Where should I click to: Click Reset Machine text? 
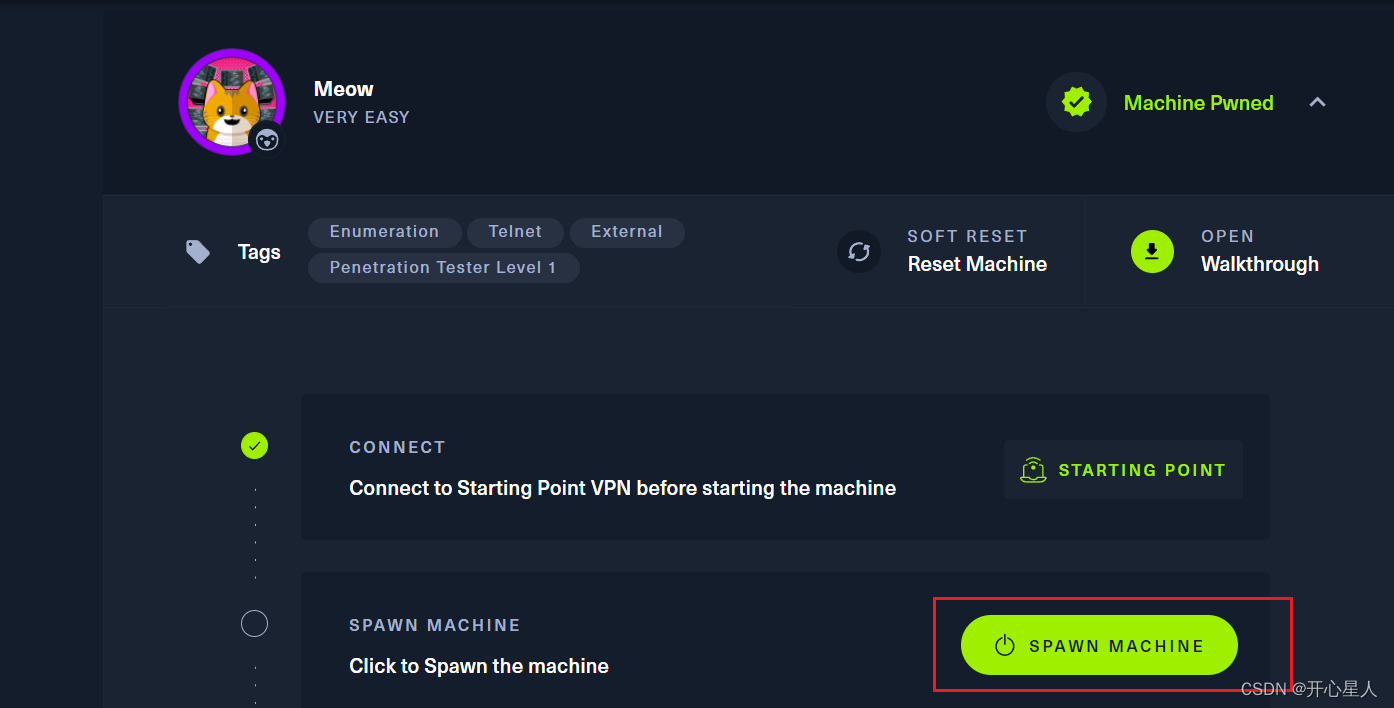click(977, 264)
